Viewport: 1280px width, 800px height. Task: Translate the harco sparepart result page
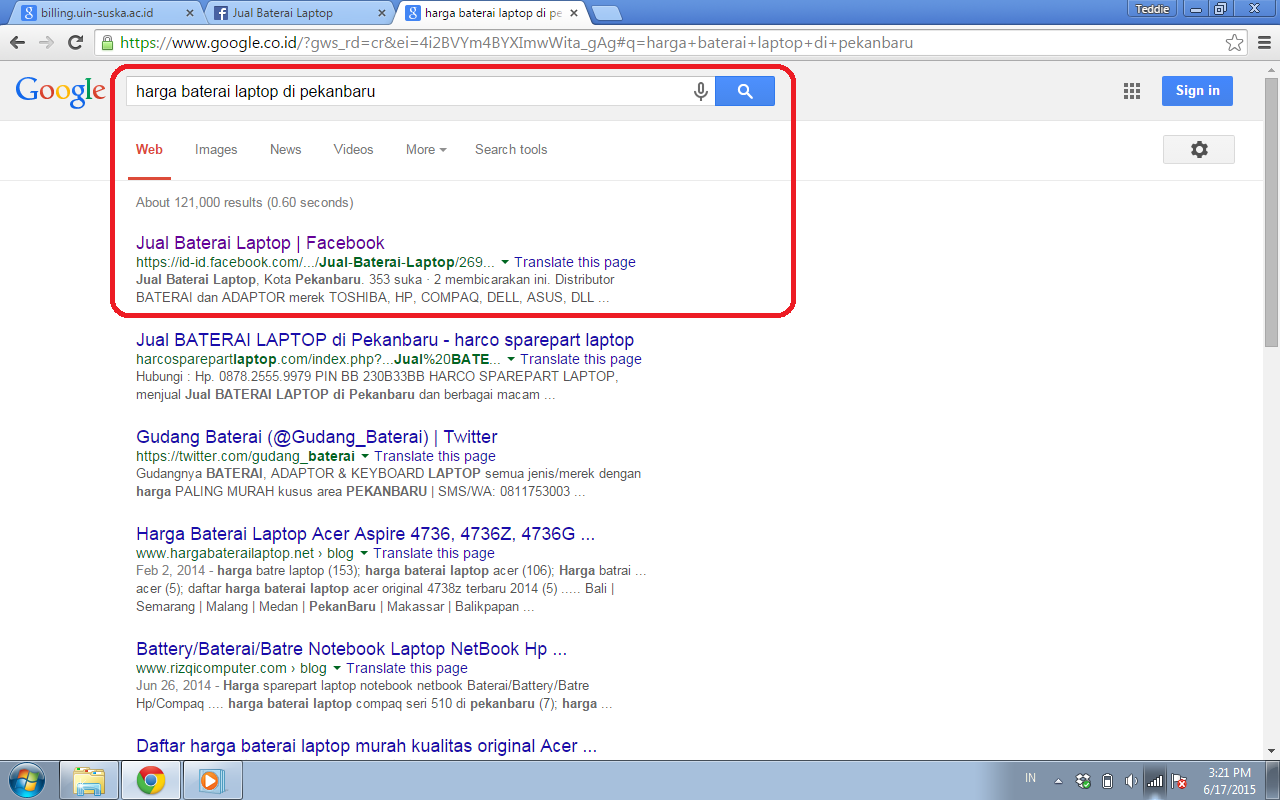pyautogui.click(x=581, y=359)
